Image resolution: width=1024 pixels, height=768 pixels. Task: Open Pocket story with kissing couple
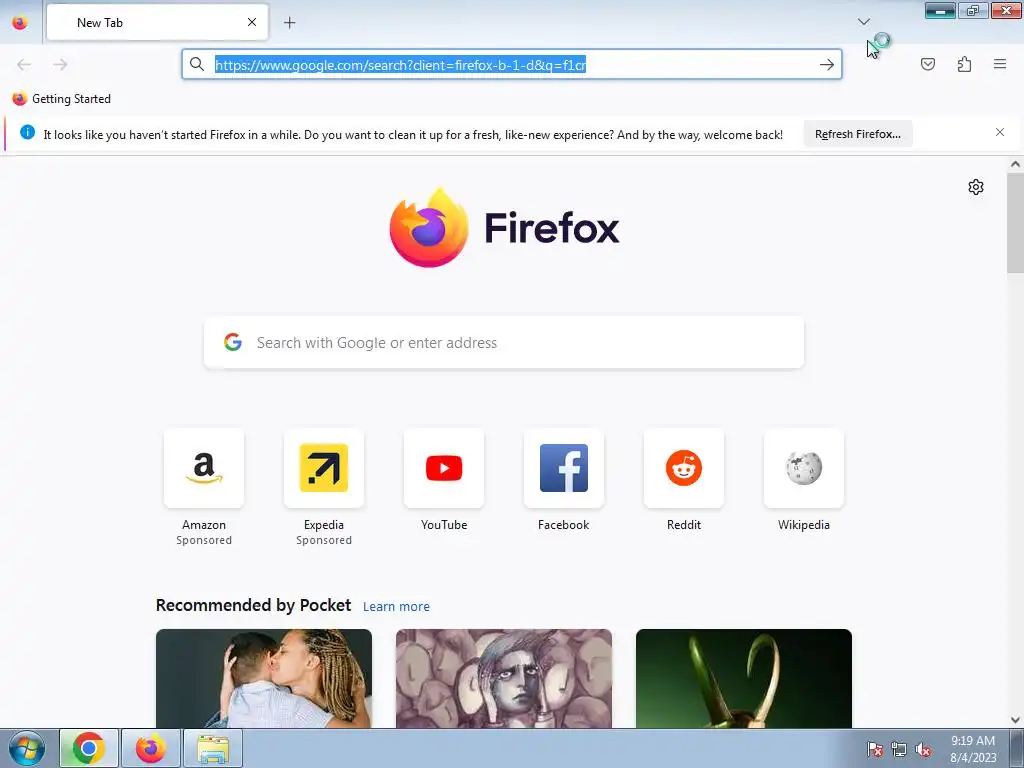264,678
